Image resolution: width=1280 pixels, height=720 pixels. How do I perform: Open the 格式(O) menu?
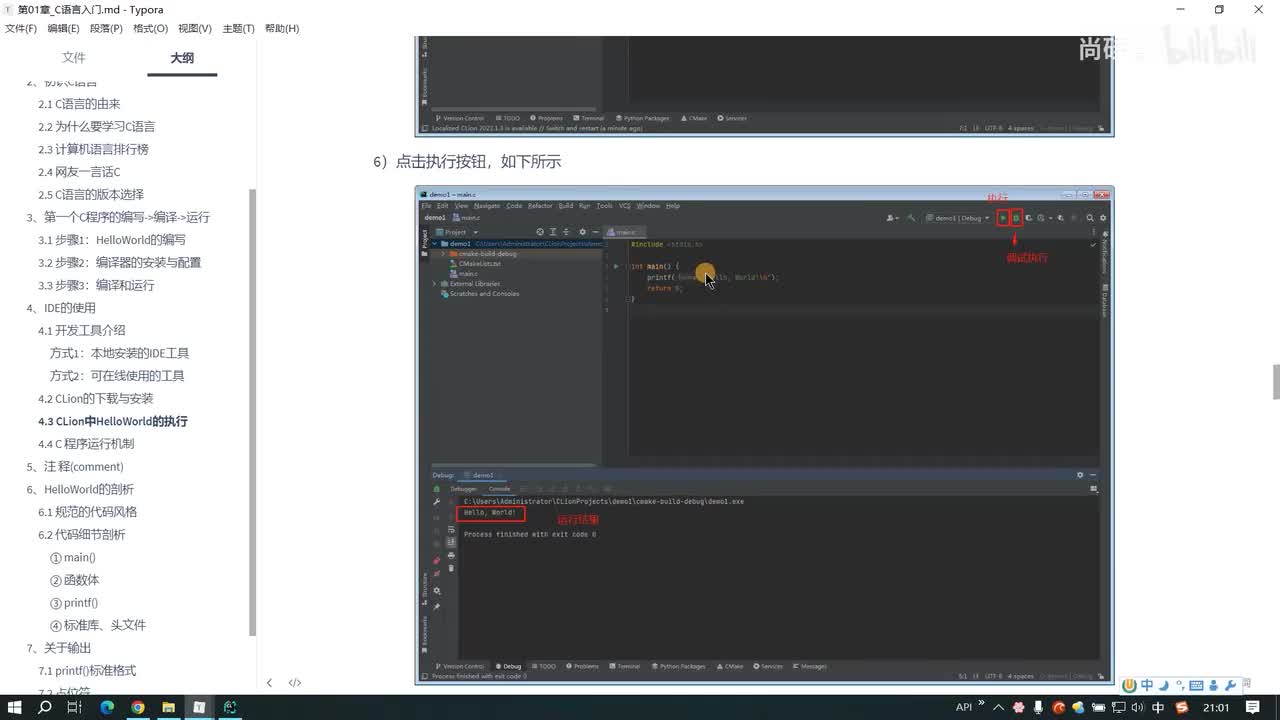pos(150,28)
